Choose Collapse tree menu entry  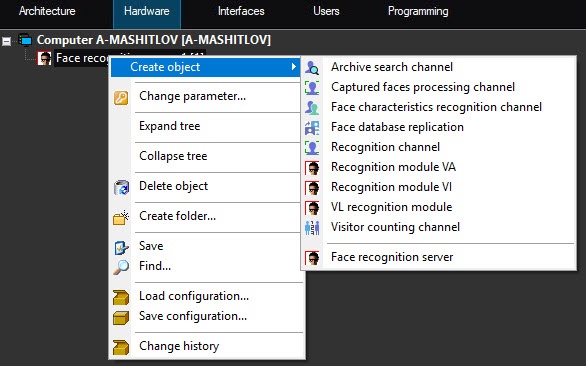pos(173,156)
